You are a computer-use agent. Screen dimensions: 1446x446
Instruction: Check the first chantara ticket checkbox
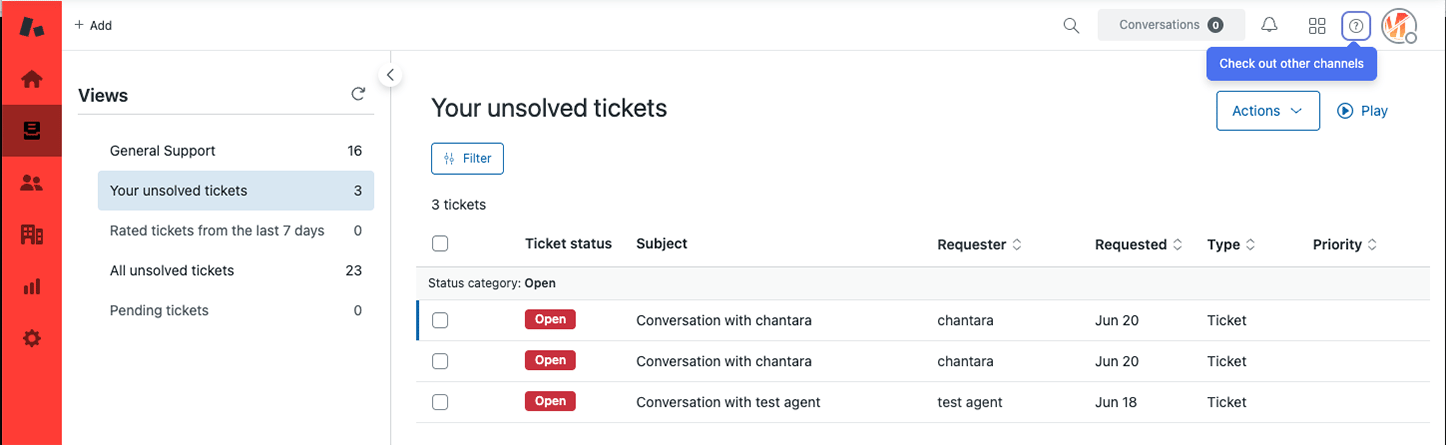coord(440,321)
